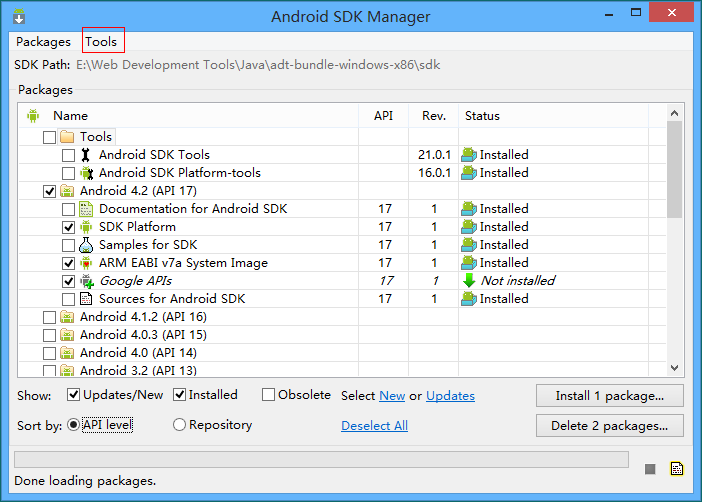Click the Install 1 package button
This screenshot has width=702, height=502.
610,396
